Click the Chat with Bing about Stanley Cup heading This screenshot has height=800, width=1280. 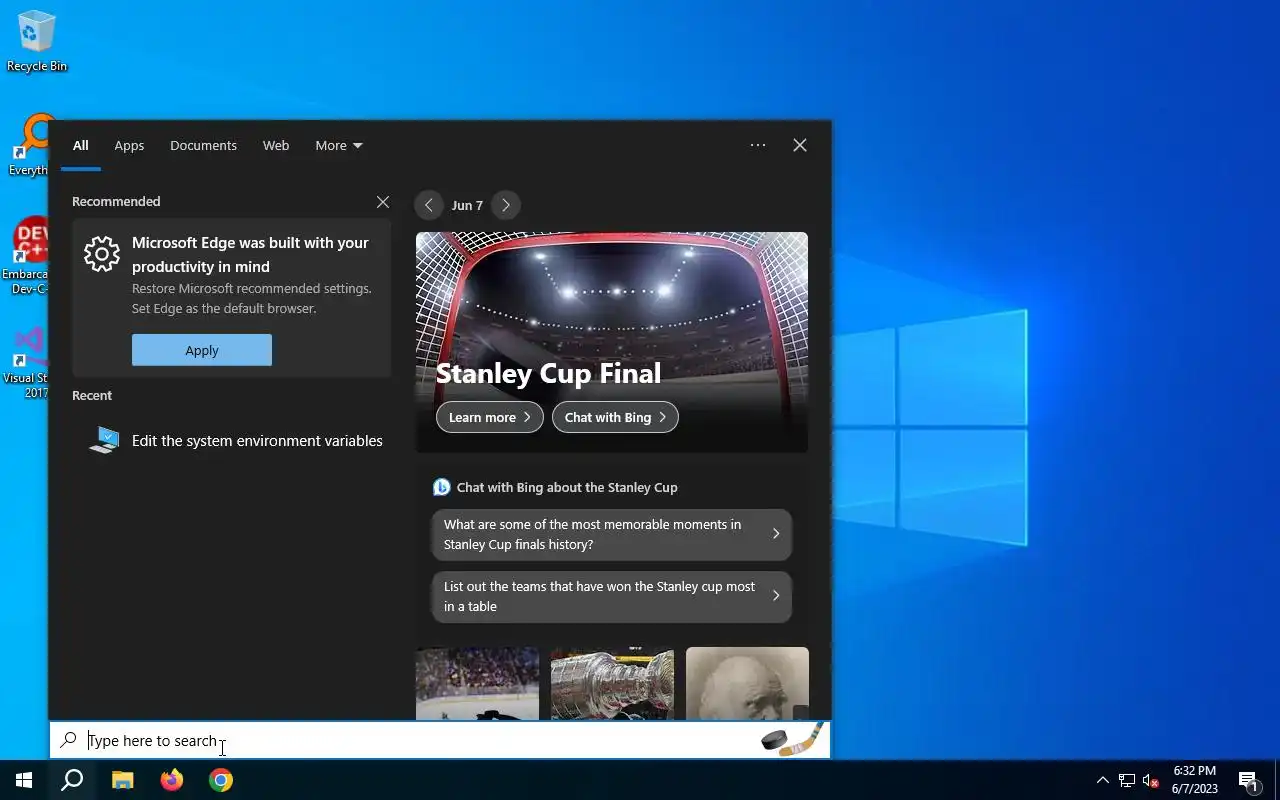(567, 487)
